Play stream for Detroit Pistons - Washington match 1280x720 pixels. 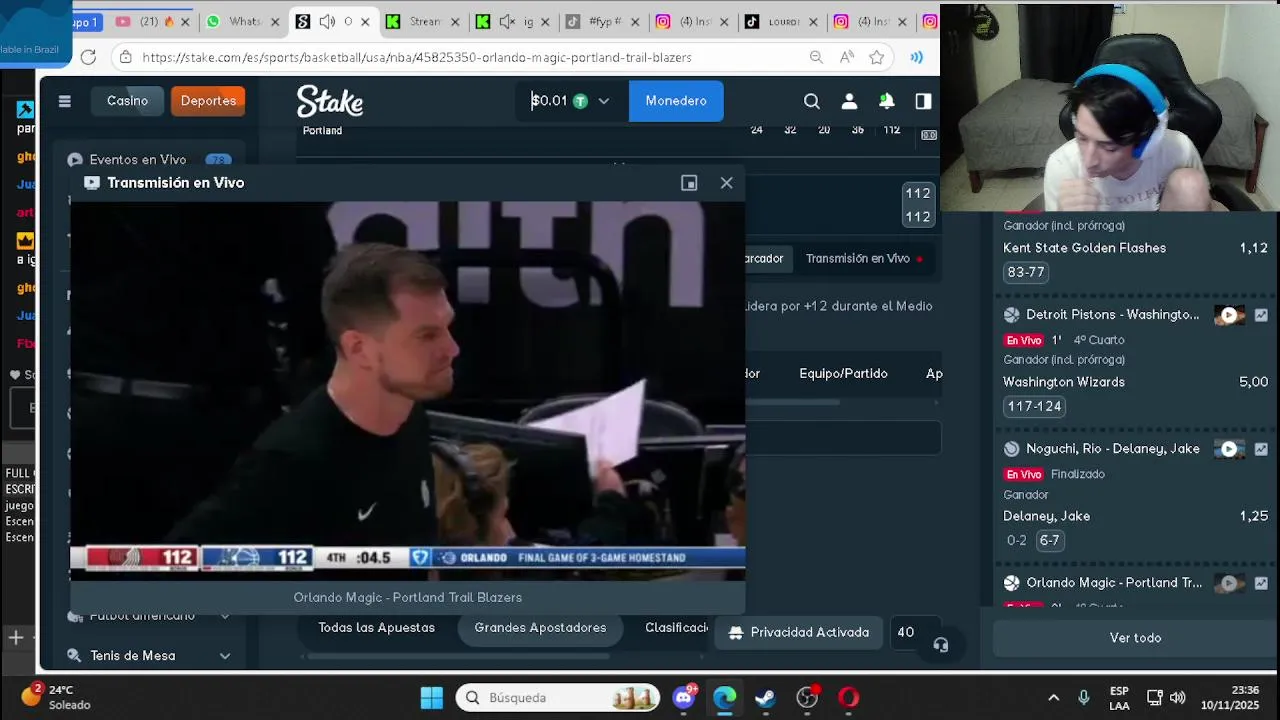coord(1229,315)
